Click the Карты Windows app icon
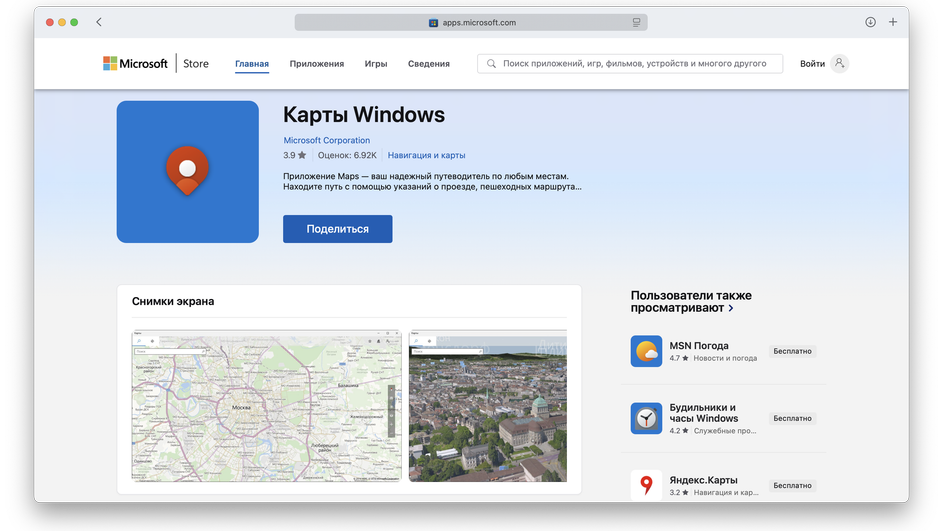 [188, 172]
